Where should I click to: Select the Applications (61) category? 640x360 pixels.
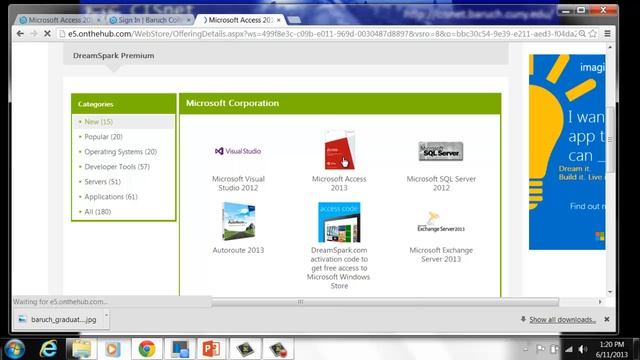[111, 197]
